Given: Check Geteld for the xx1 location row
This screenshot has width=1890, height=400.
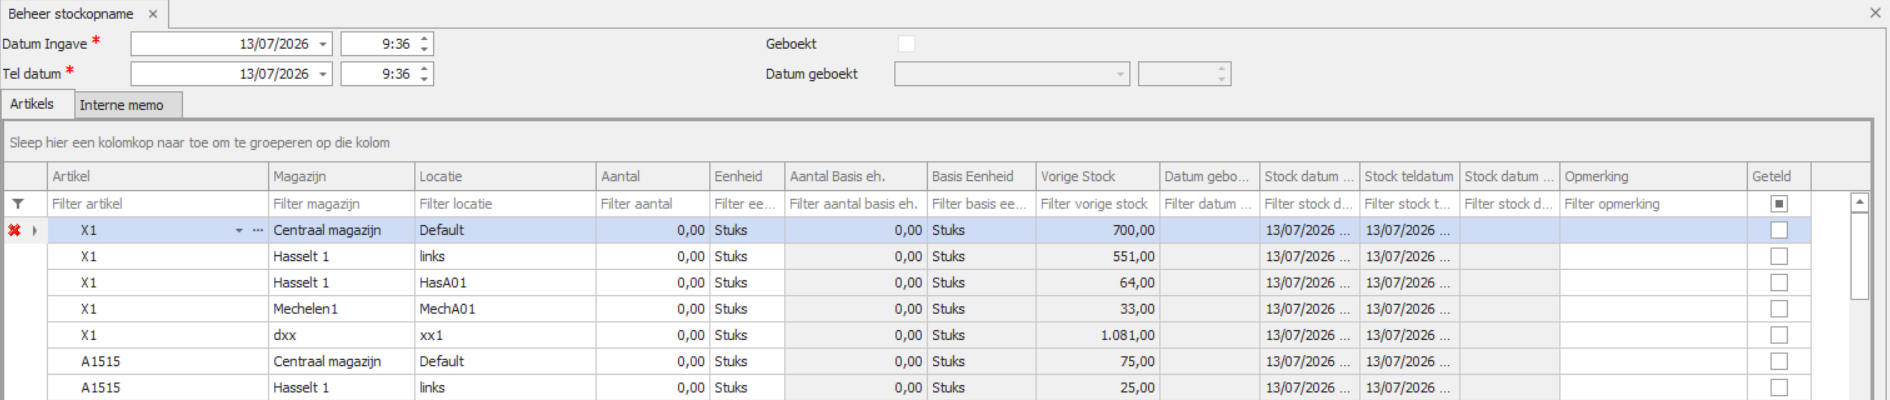Looking at the screenshot, I should (x=1779, y=335).
